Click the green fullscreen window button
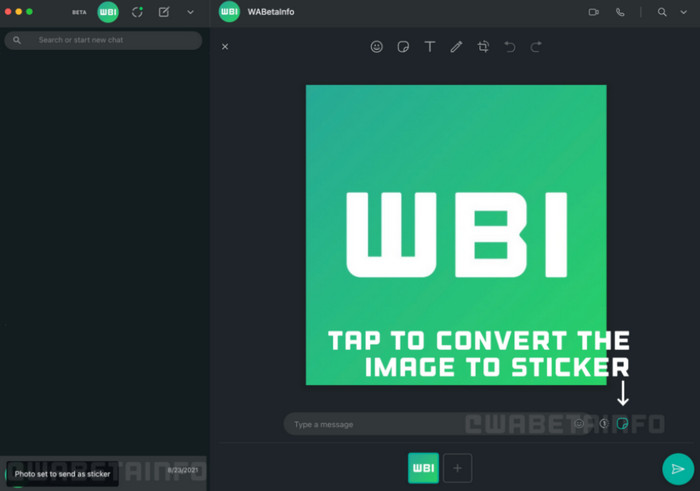700x491 pixels. tap(29, 12)
